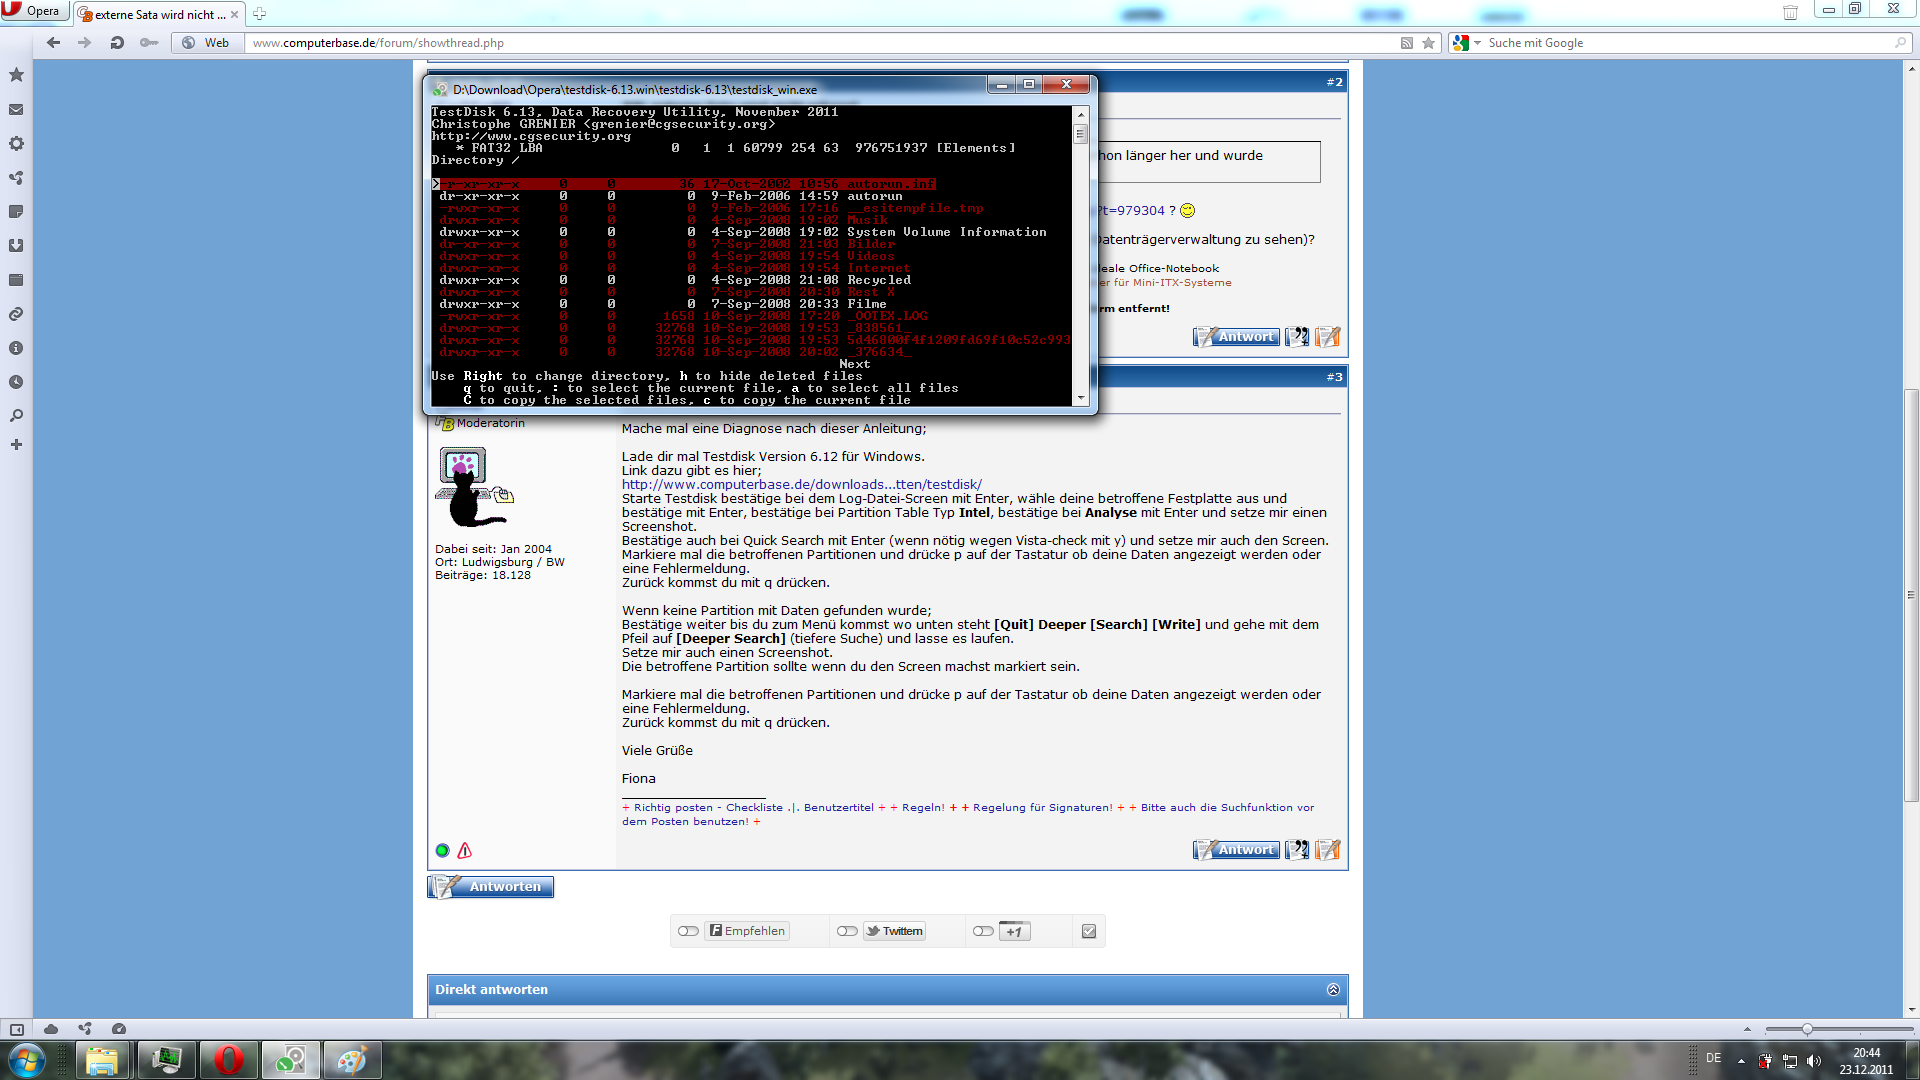Click the Reload page icon
1920x1080 pixels.
pos(117,43)
